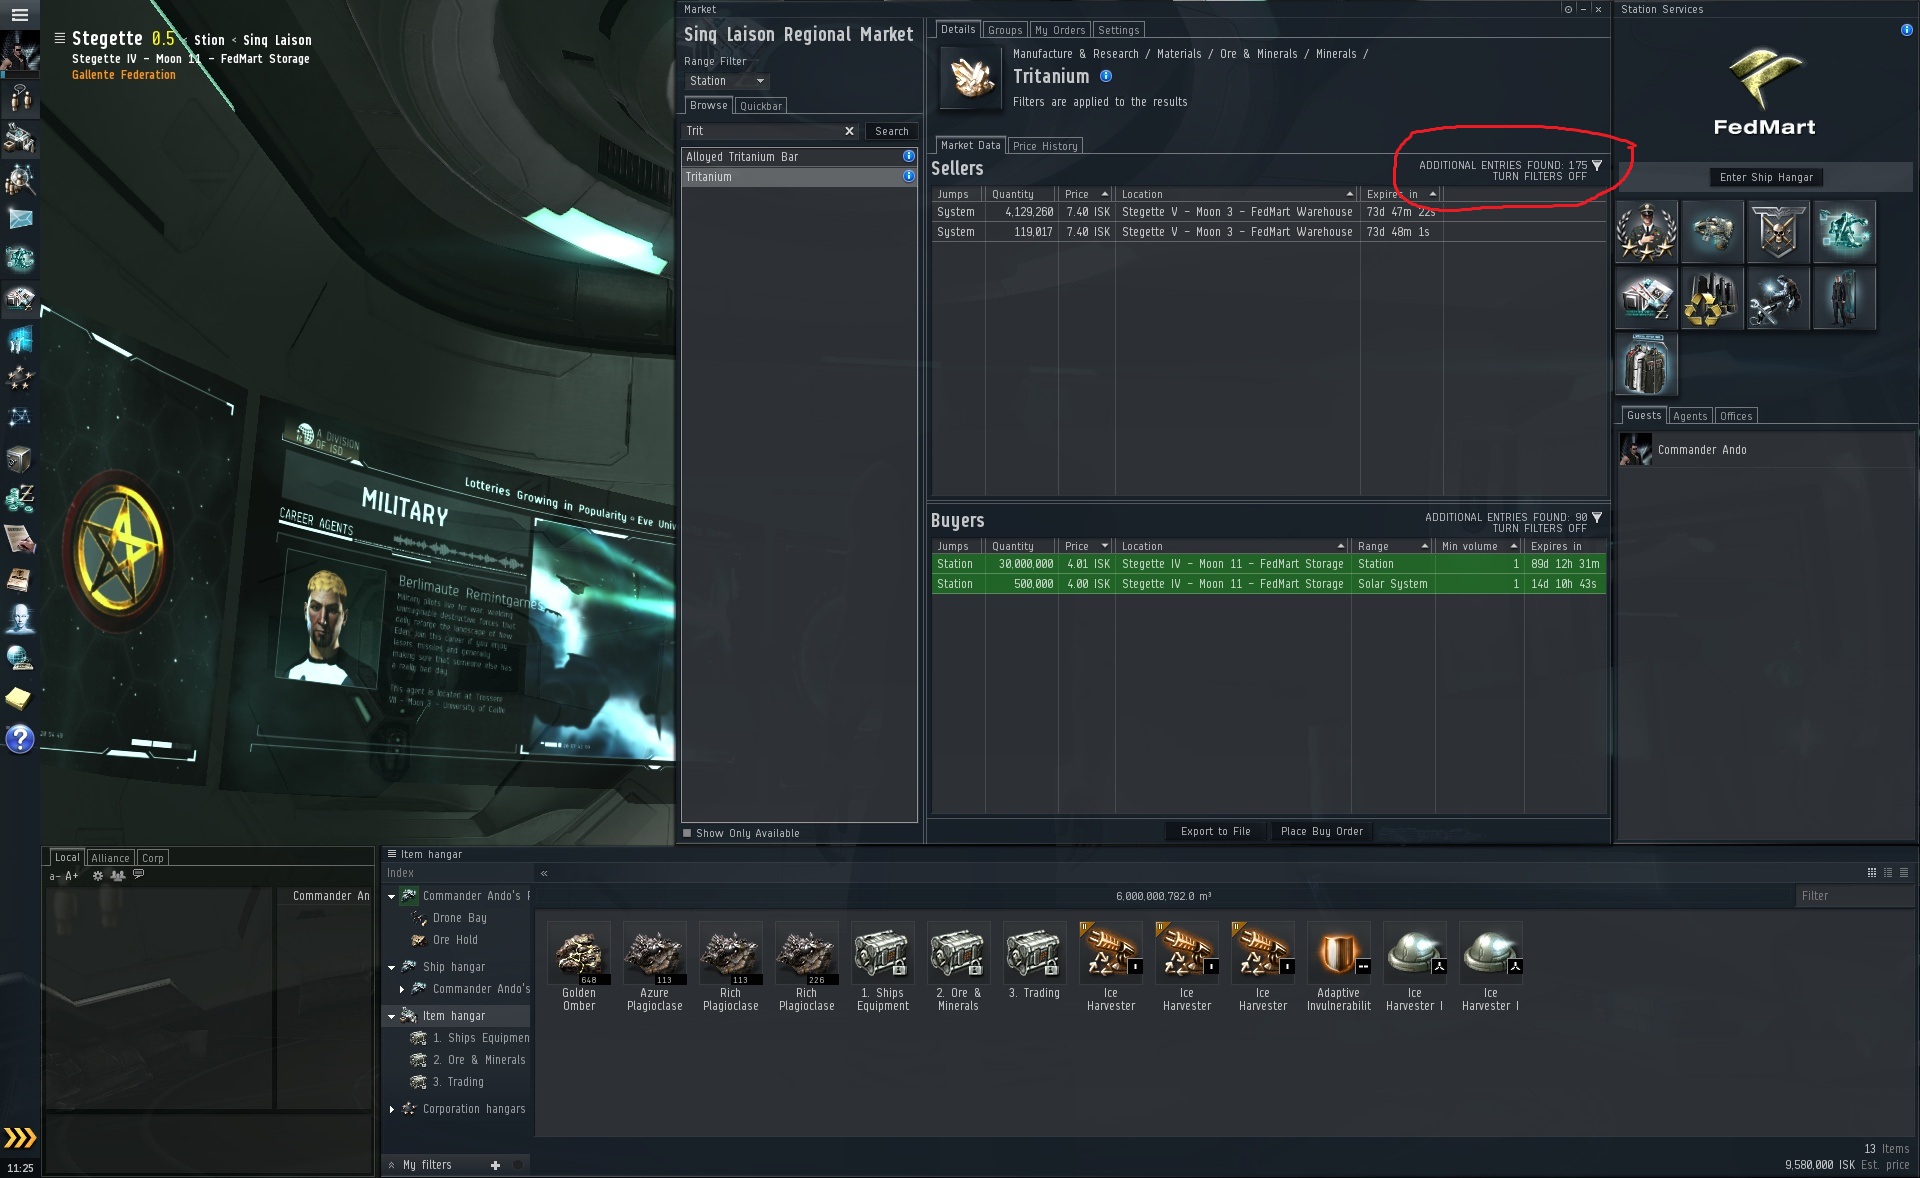Open the EVE Mail envelope icon
The image size is (1920, 1178).
tap(20, 219)
